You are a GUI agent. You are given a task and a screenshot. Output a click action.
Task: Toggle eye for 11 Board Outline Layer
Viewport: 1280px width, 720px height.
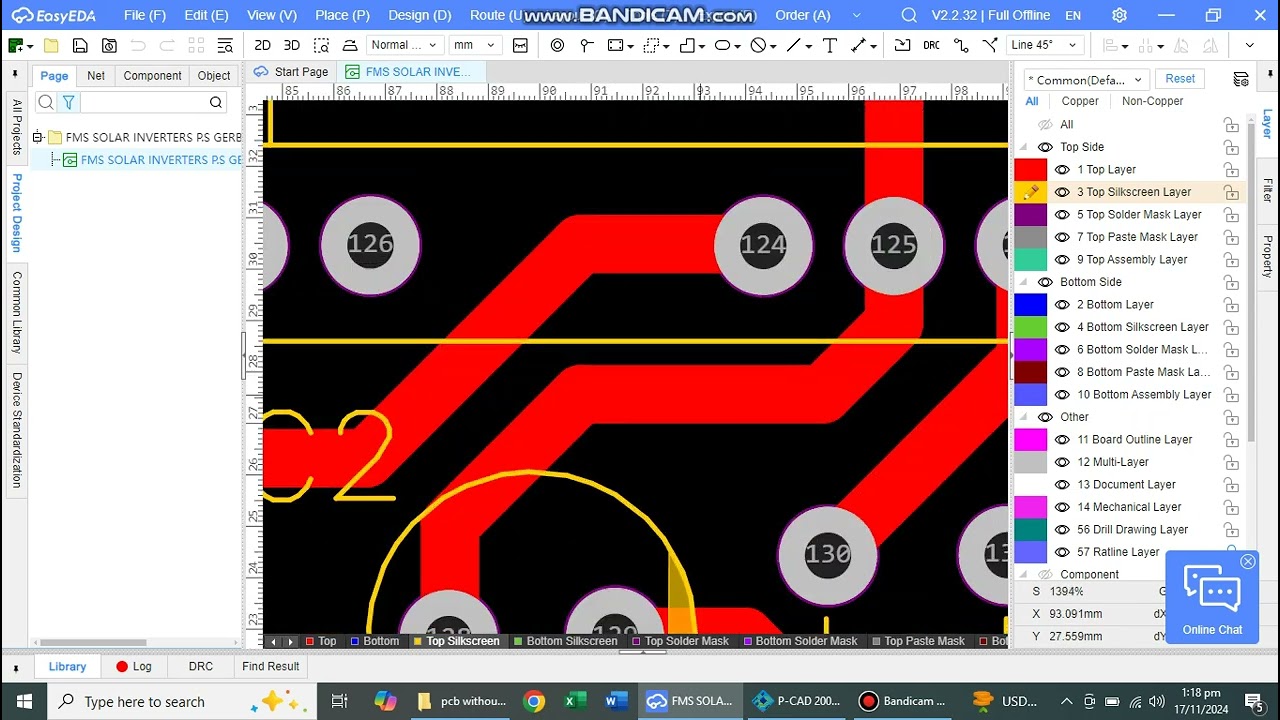pos(1062,440)
